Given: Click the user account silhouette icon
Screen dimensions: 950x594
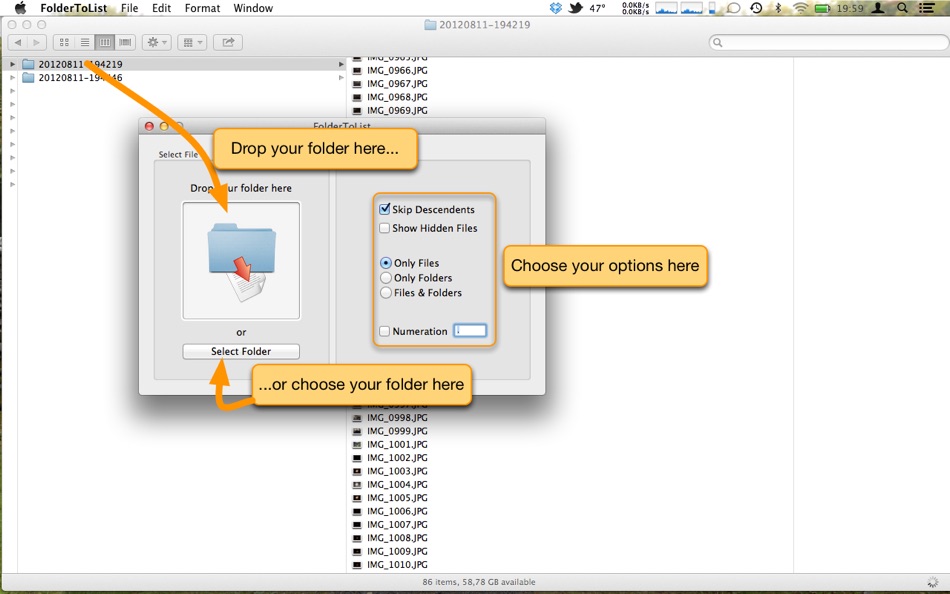Looking at the screenshot, I should [878, 8].
